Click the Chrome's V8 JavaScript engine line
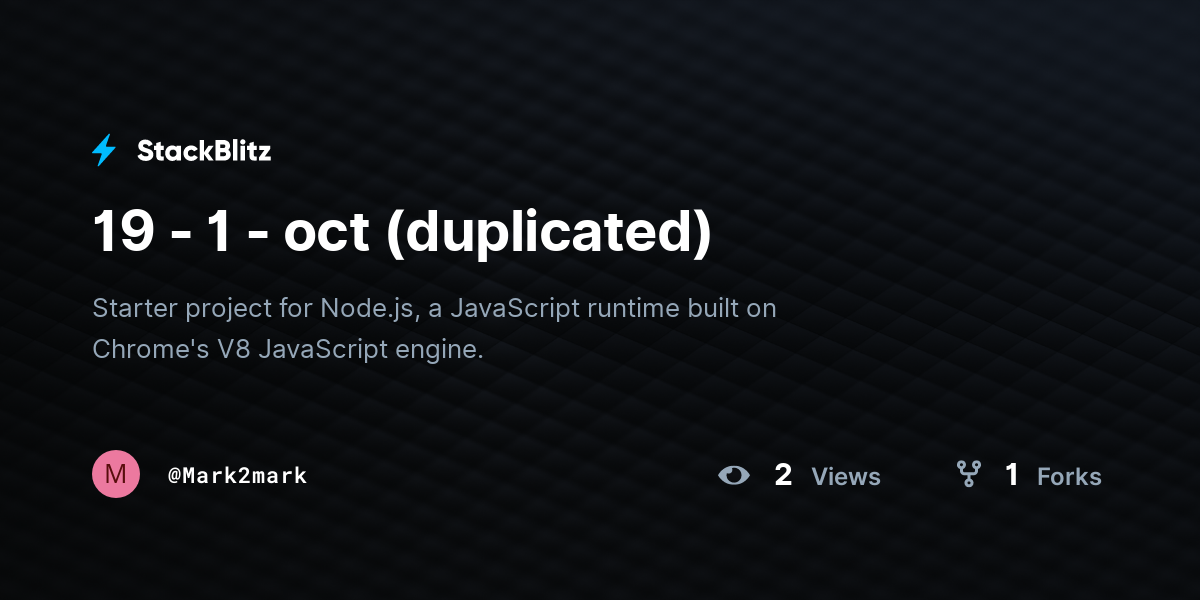Viewport: 1200px width, 600px height. point(288,350)
